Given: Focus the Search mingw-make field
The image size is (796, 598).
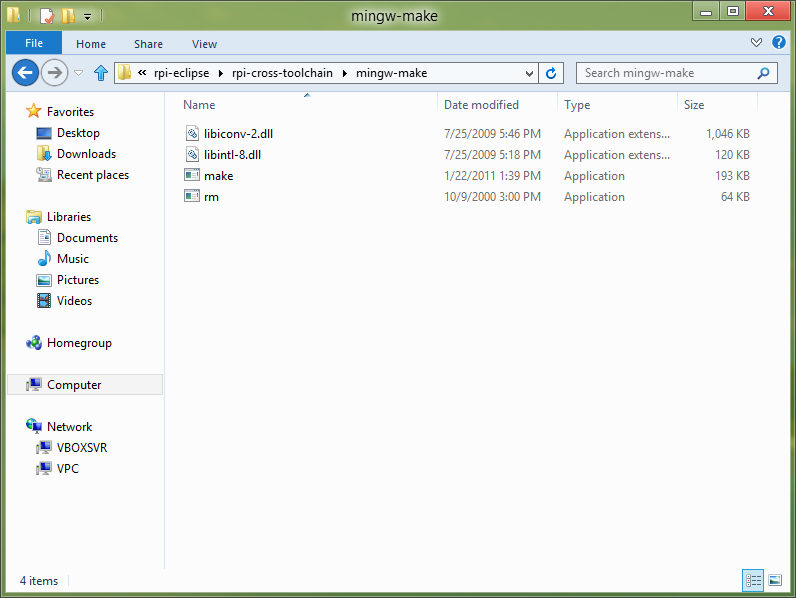Looking at the screenshot, I should click(676, 73).
